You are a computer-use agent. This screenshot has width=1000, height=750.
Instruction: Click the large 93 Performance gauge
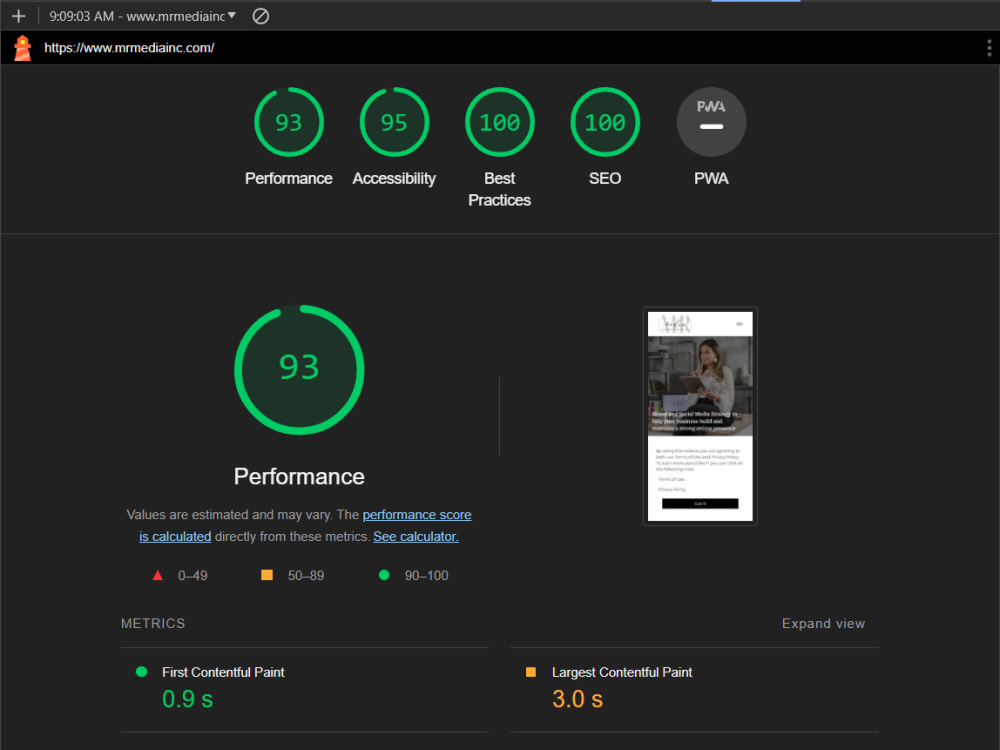pyautogui.click(x=299, y=369)
